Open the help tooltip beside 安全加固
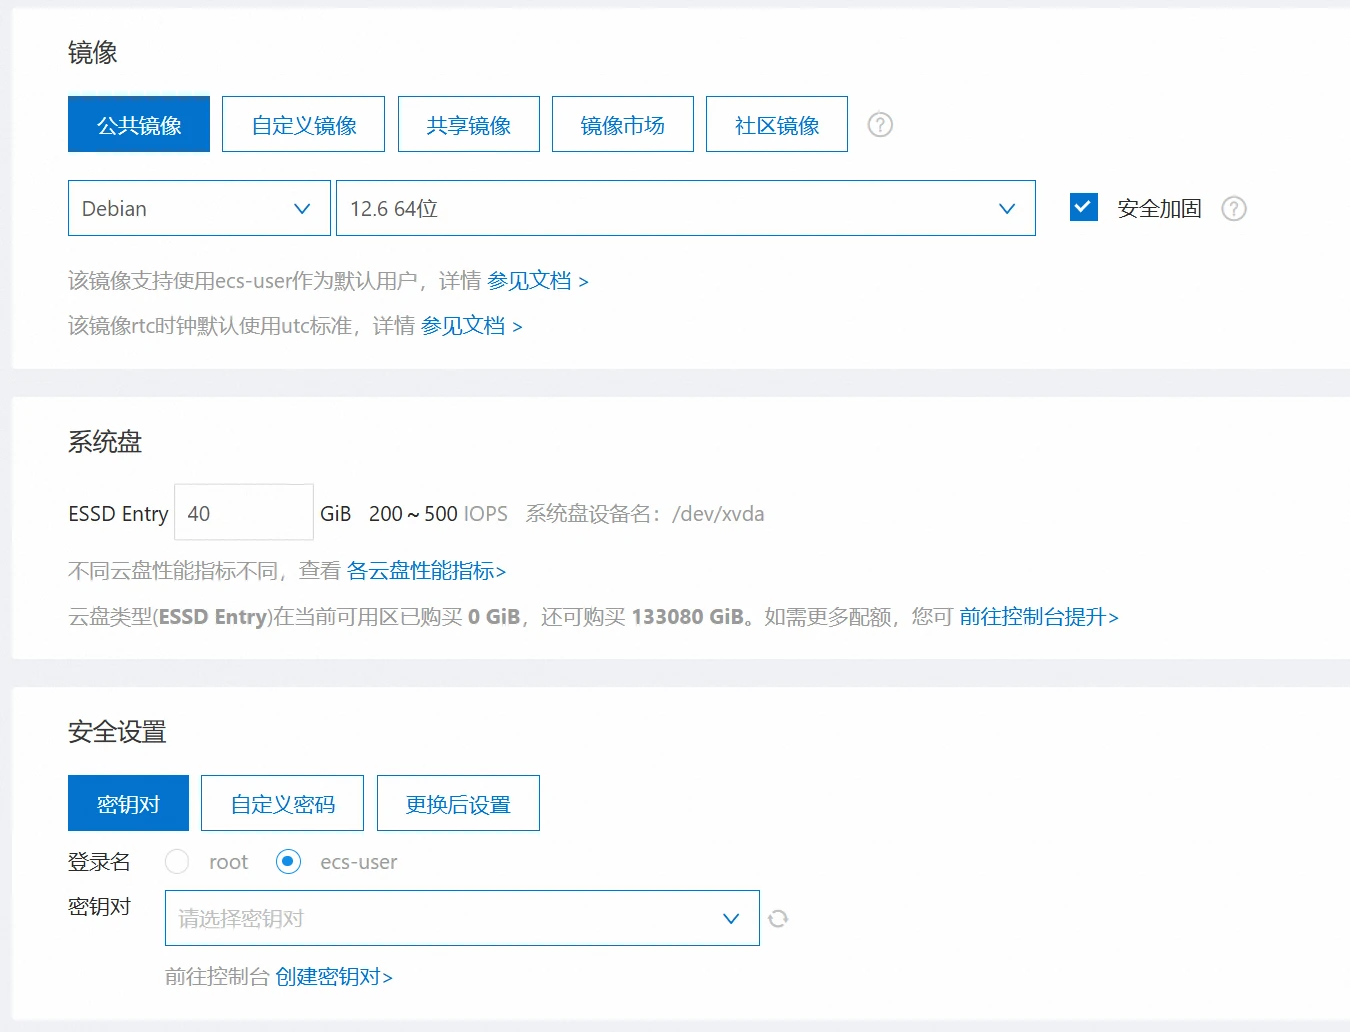The image size is (1350, 1032). coord(1233,208)
